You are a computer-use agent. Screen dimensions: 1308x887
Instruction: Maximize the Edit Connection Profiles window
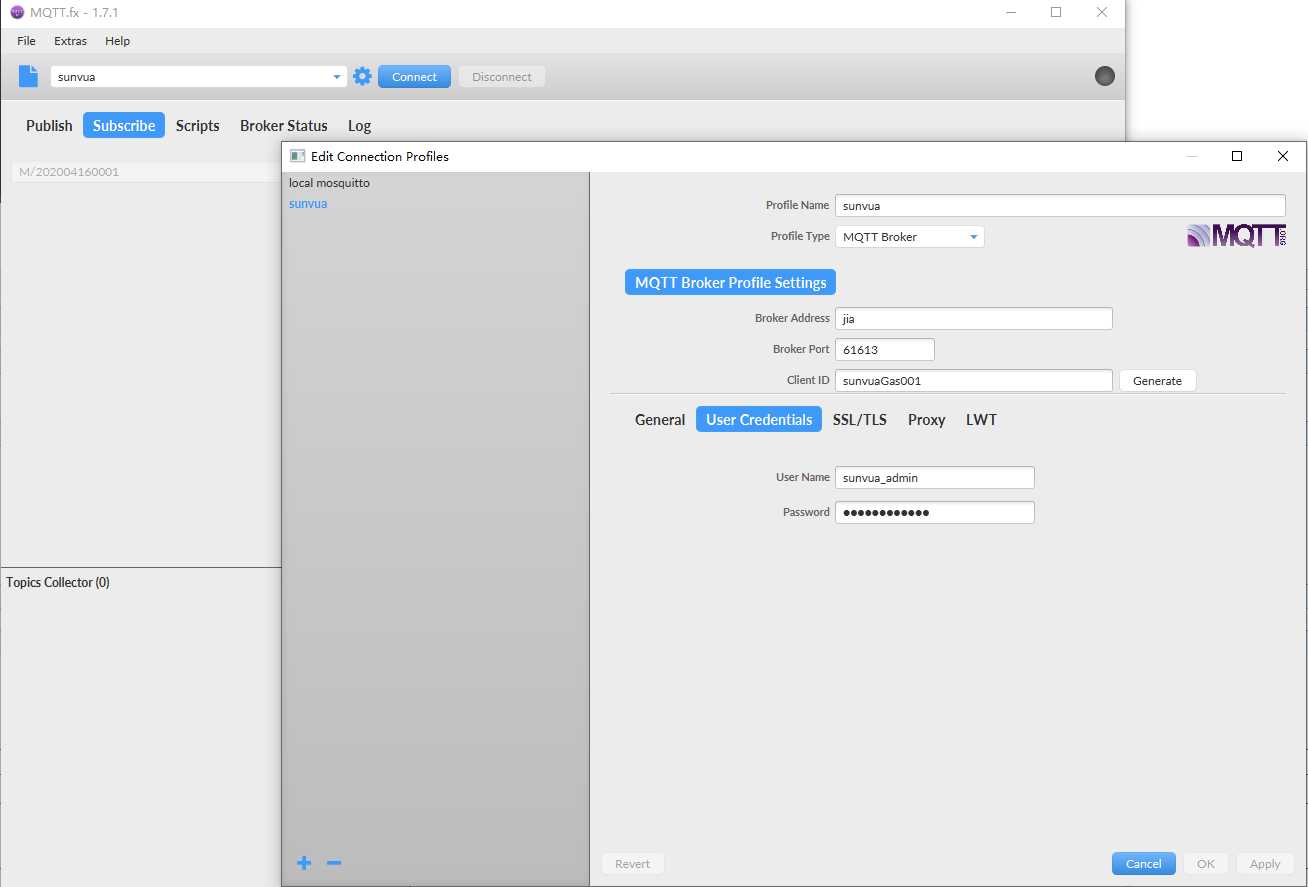1237,156
